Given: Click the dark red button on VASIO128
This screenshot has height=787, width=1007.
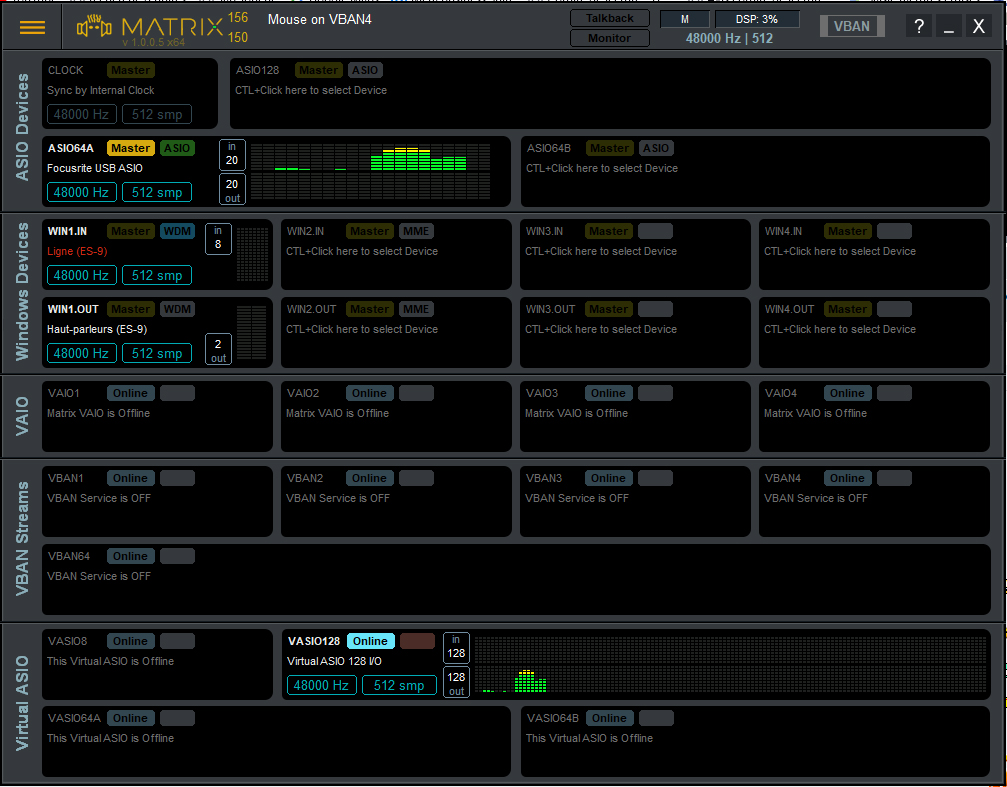Looking at the screenshot, I should (417, 641).
